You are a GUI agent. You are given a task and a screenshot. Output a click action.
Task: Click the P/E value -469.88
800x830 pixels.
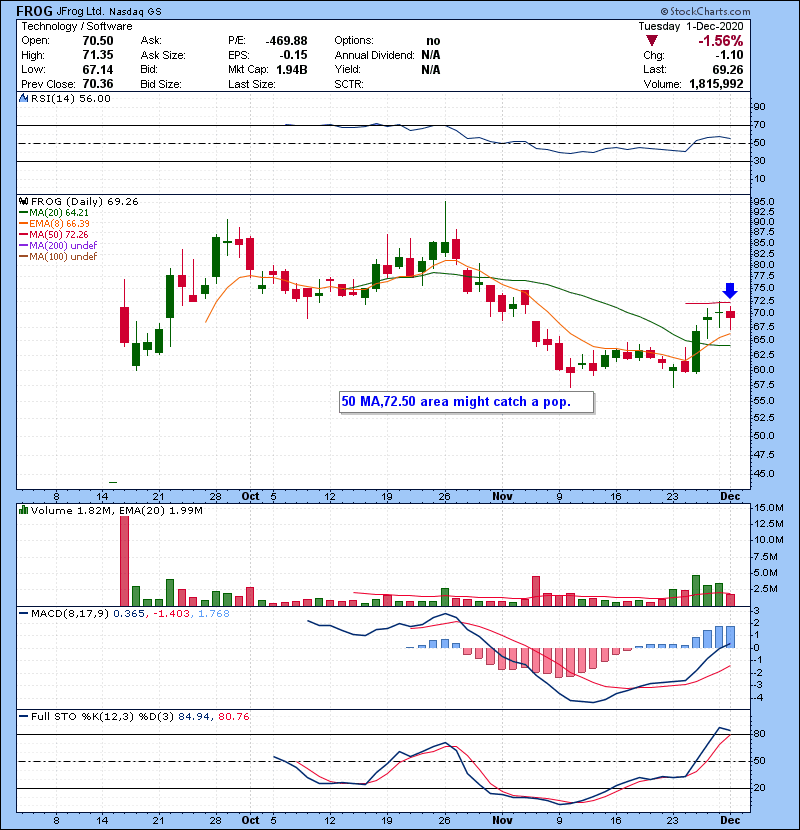coord(286,41)
